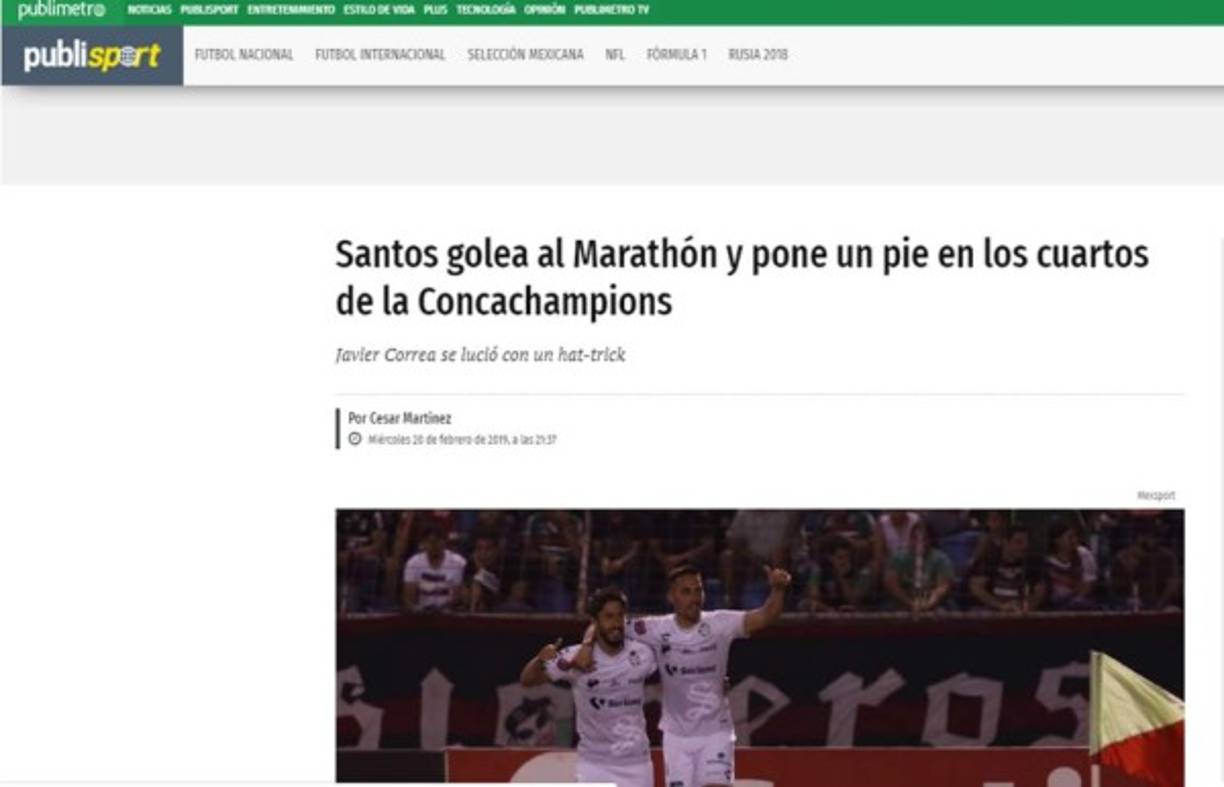Click the publisport logo icon

point(92,55)
